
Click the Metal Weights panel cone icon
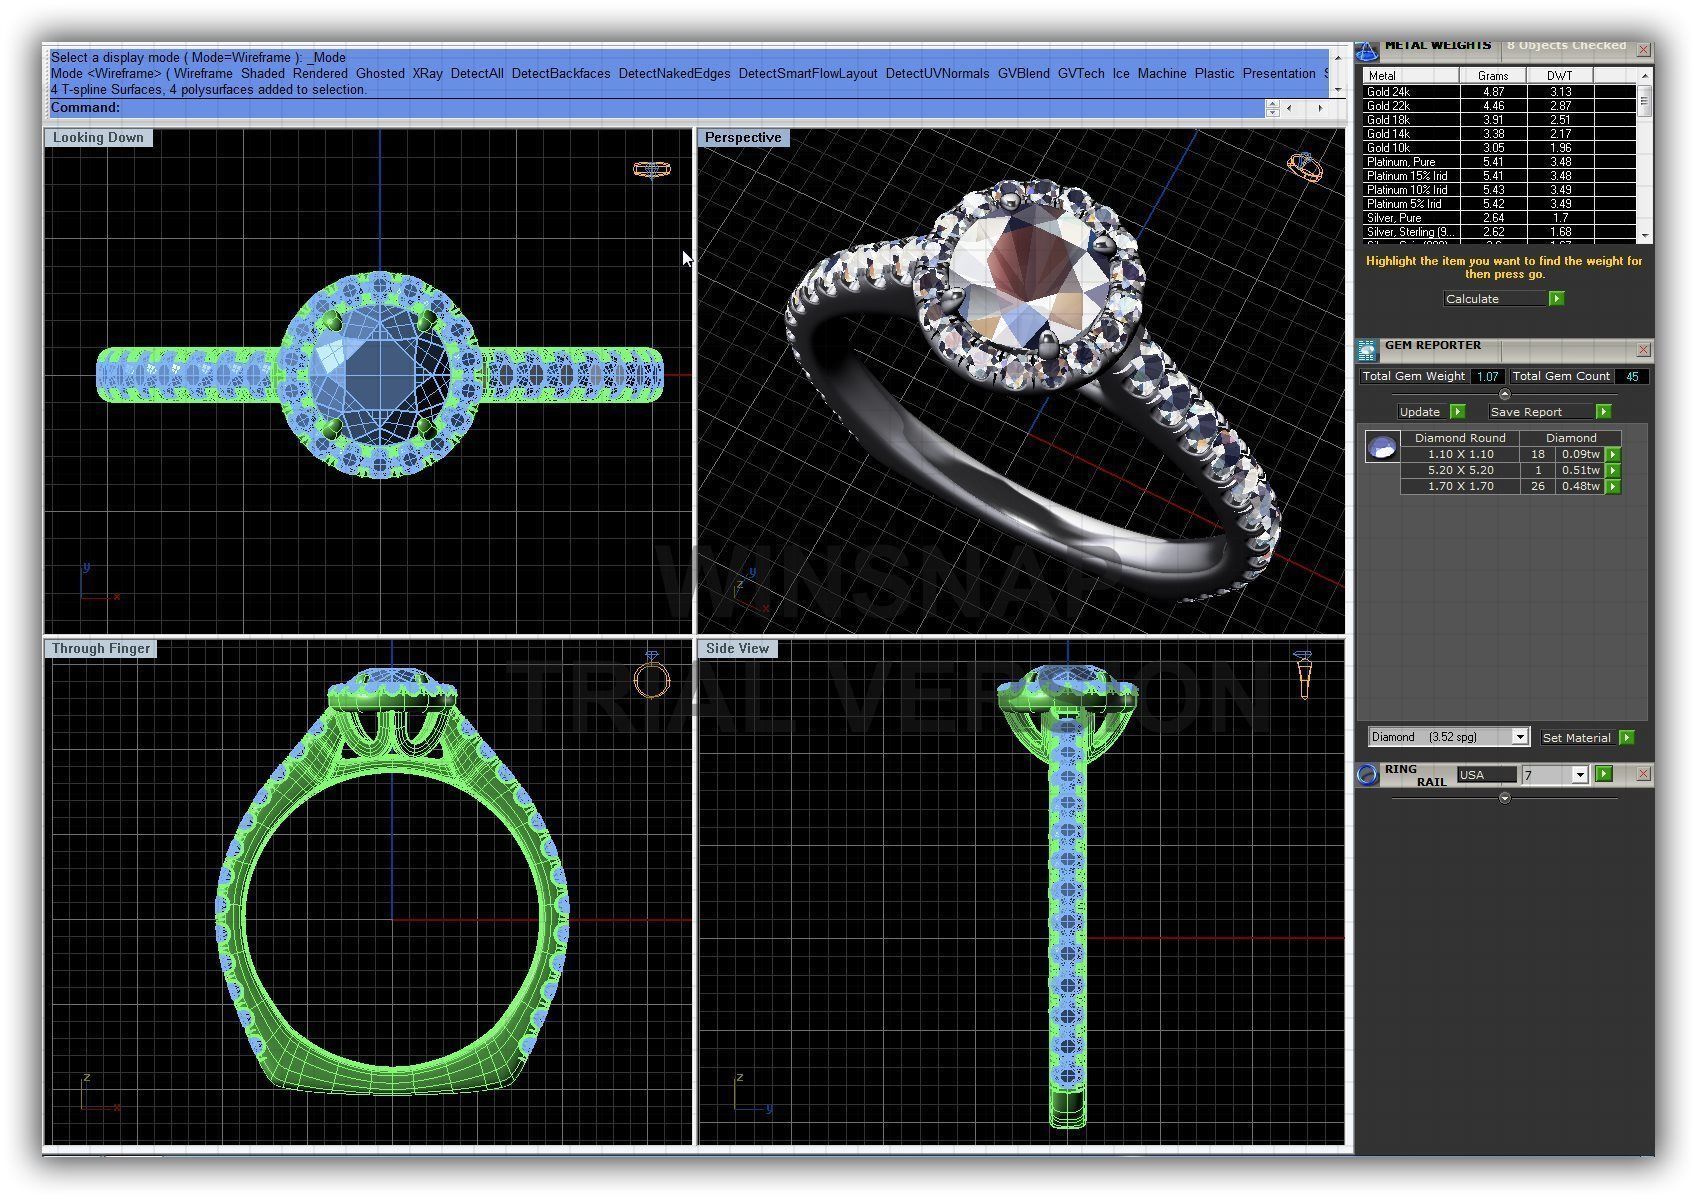tap(1367, 50)
